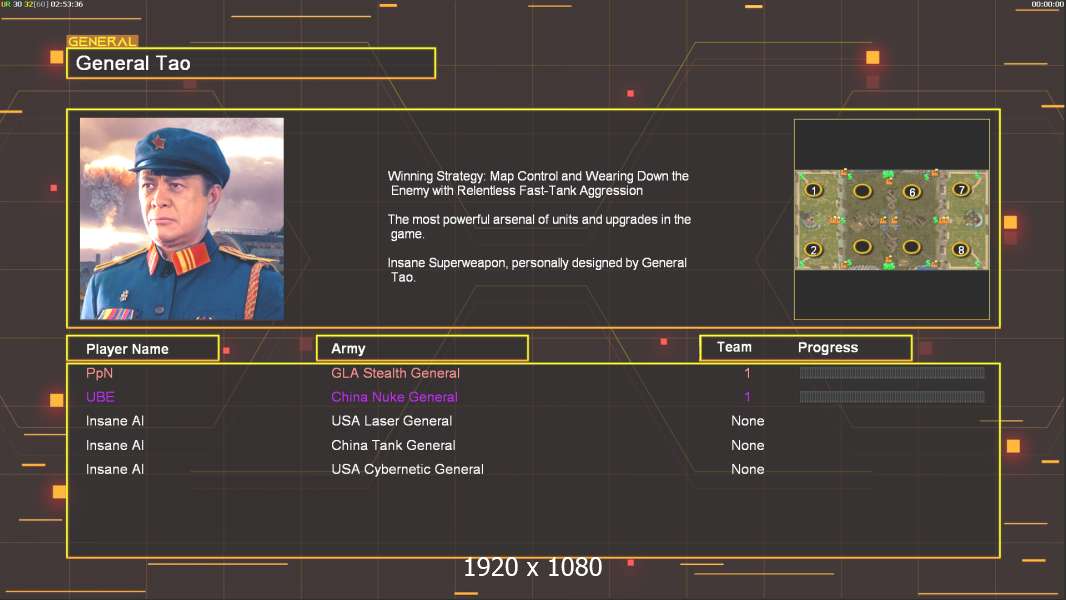Click the 'most powerful arsenal' description line
This screenshot has width=1066, height=600.
point(539,227)
